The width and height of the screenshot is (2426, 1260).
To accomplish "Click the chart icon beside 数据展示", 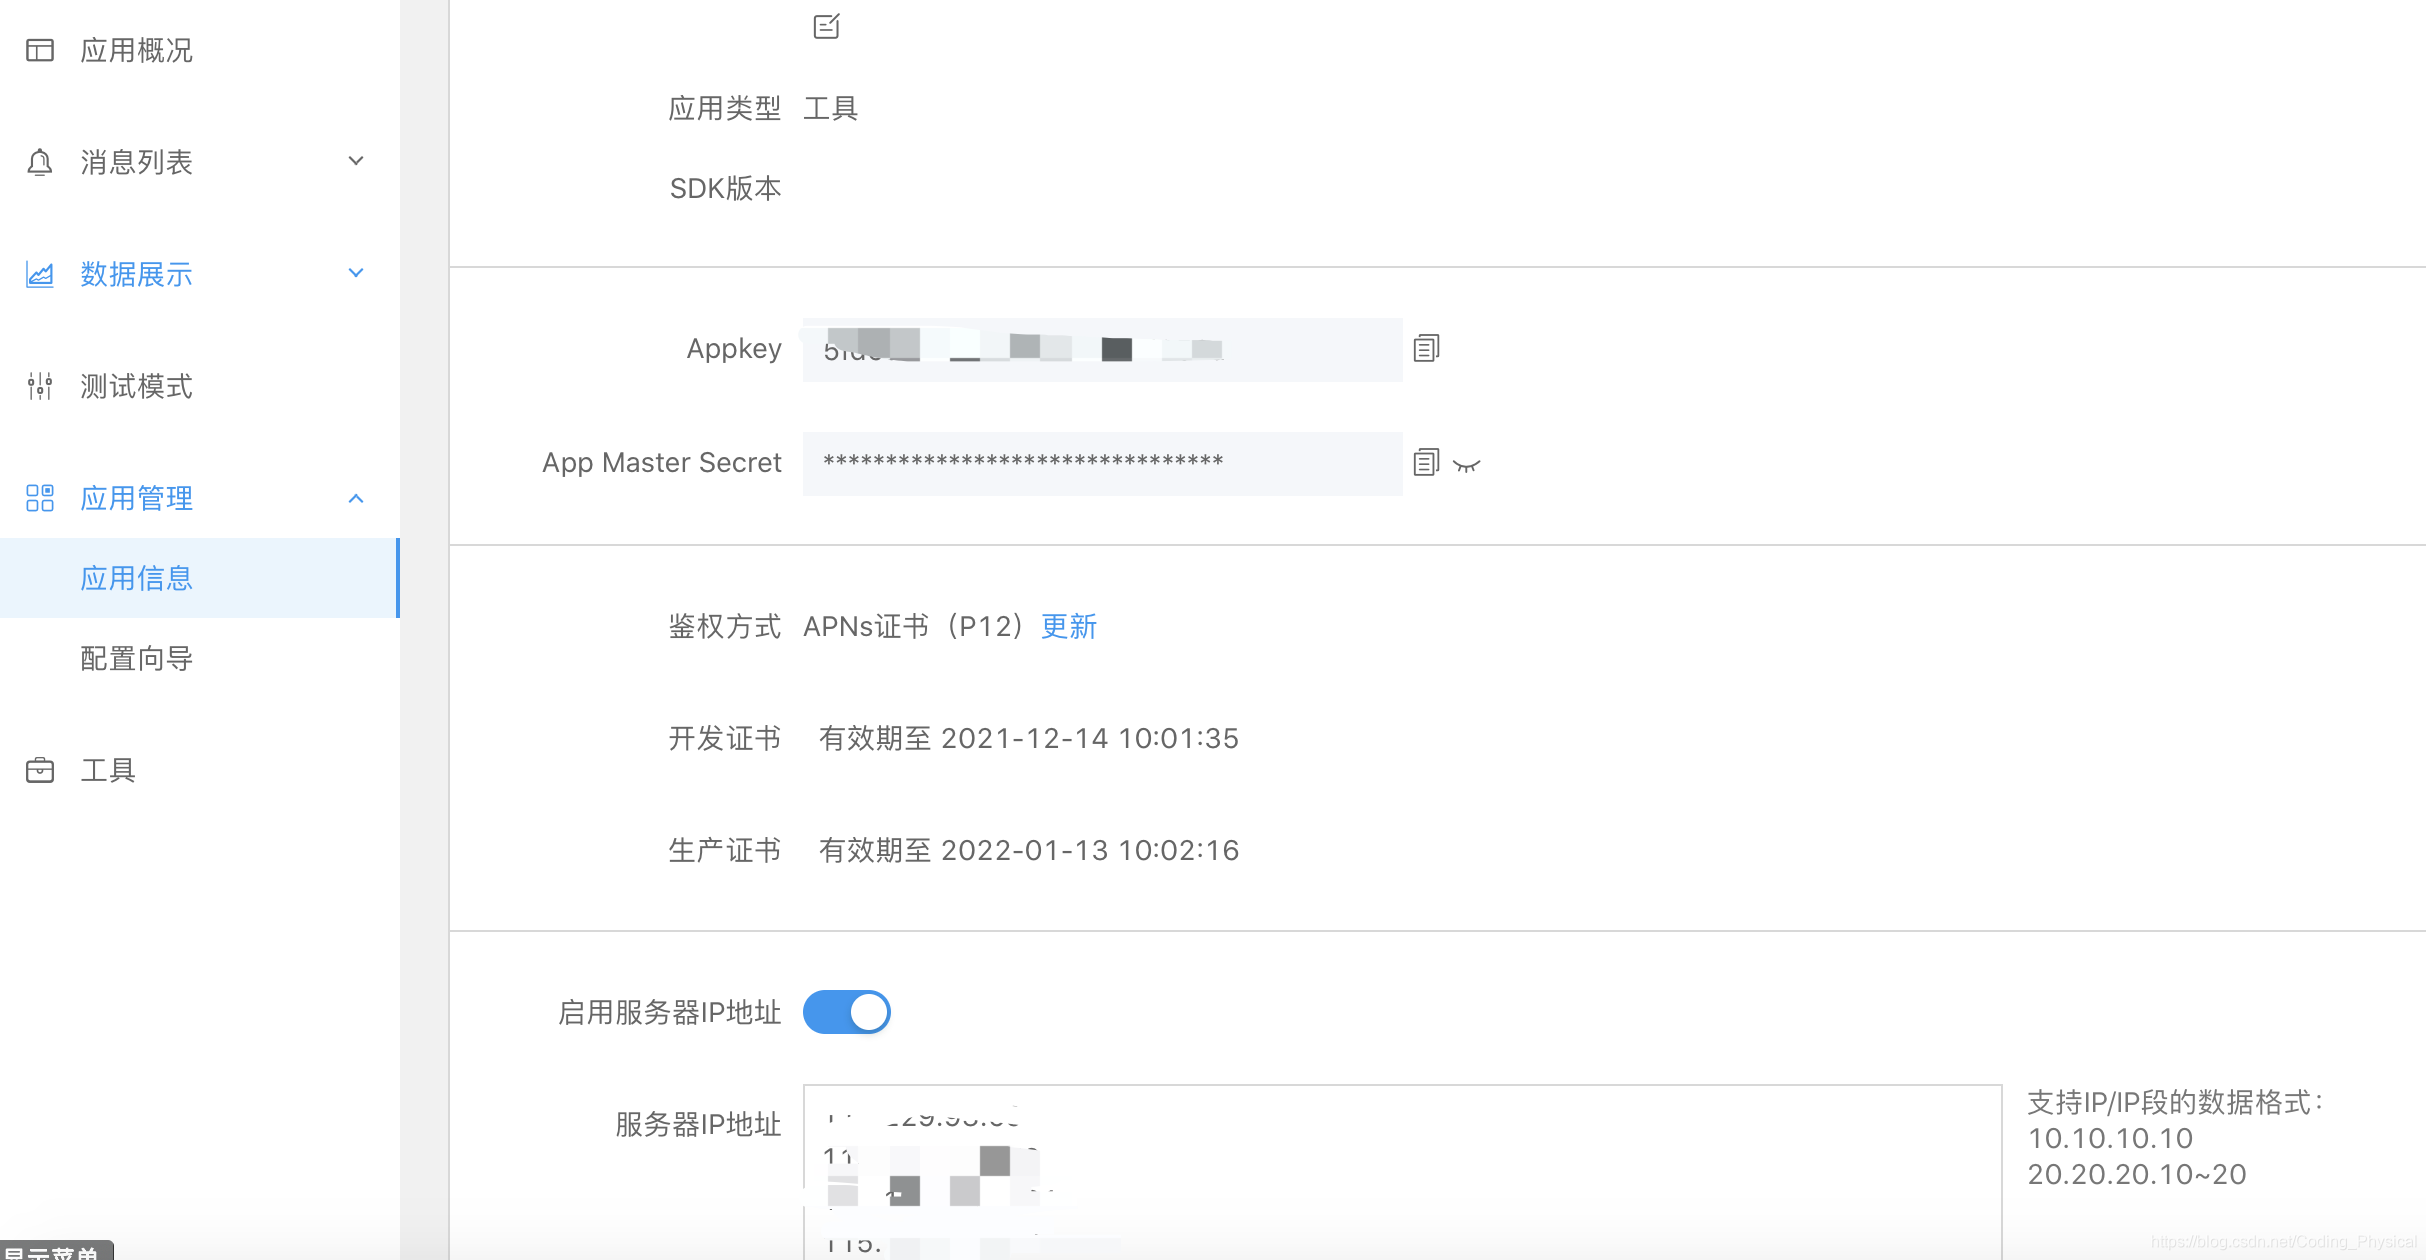I will point(40,274).
